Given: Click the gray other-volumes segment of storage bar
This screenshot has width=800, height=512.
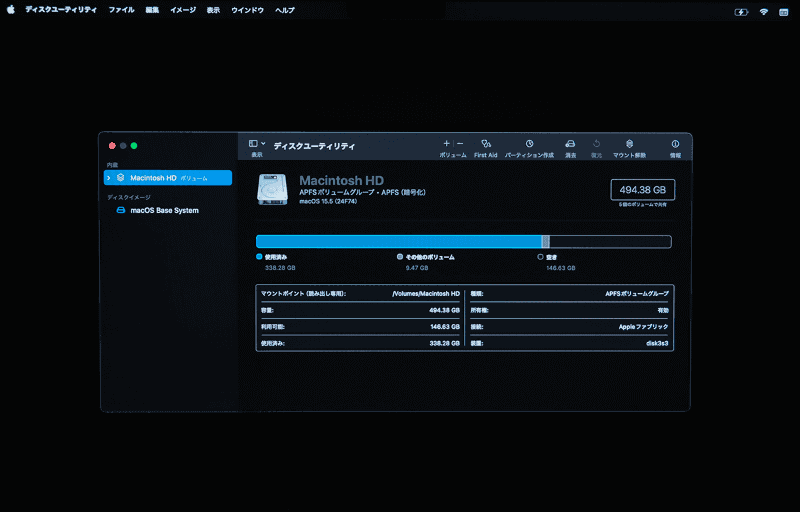Looking at the screenshot, I should click(545, 242).
